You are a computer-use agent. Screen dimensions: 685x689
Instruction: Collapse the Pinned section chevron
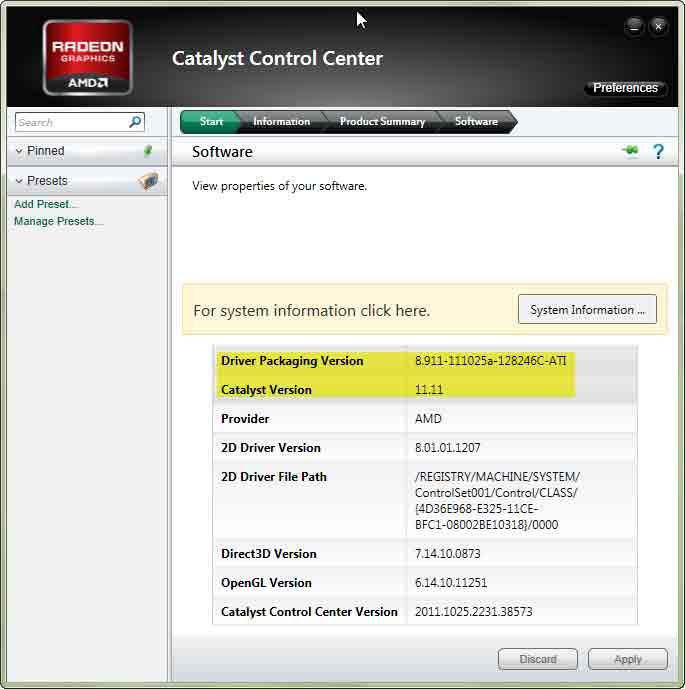point(19,151)
